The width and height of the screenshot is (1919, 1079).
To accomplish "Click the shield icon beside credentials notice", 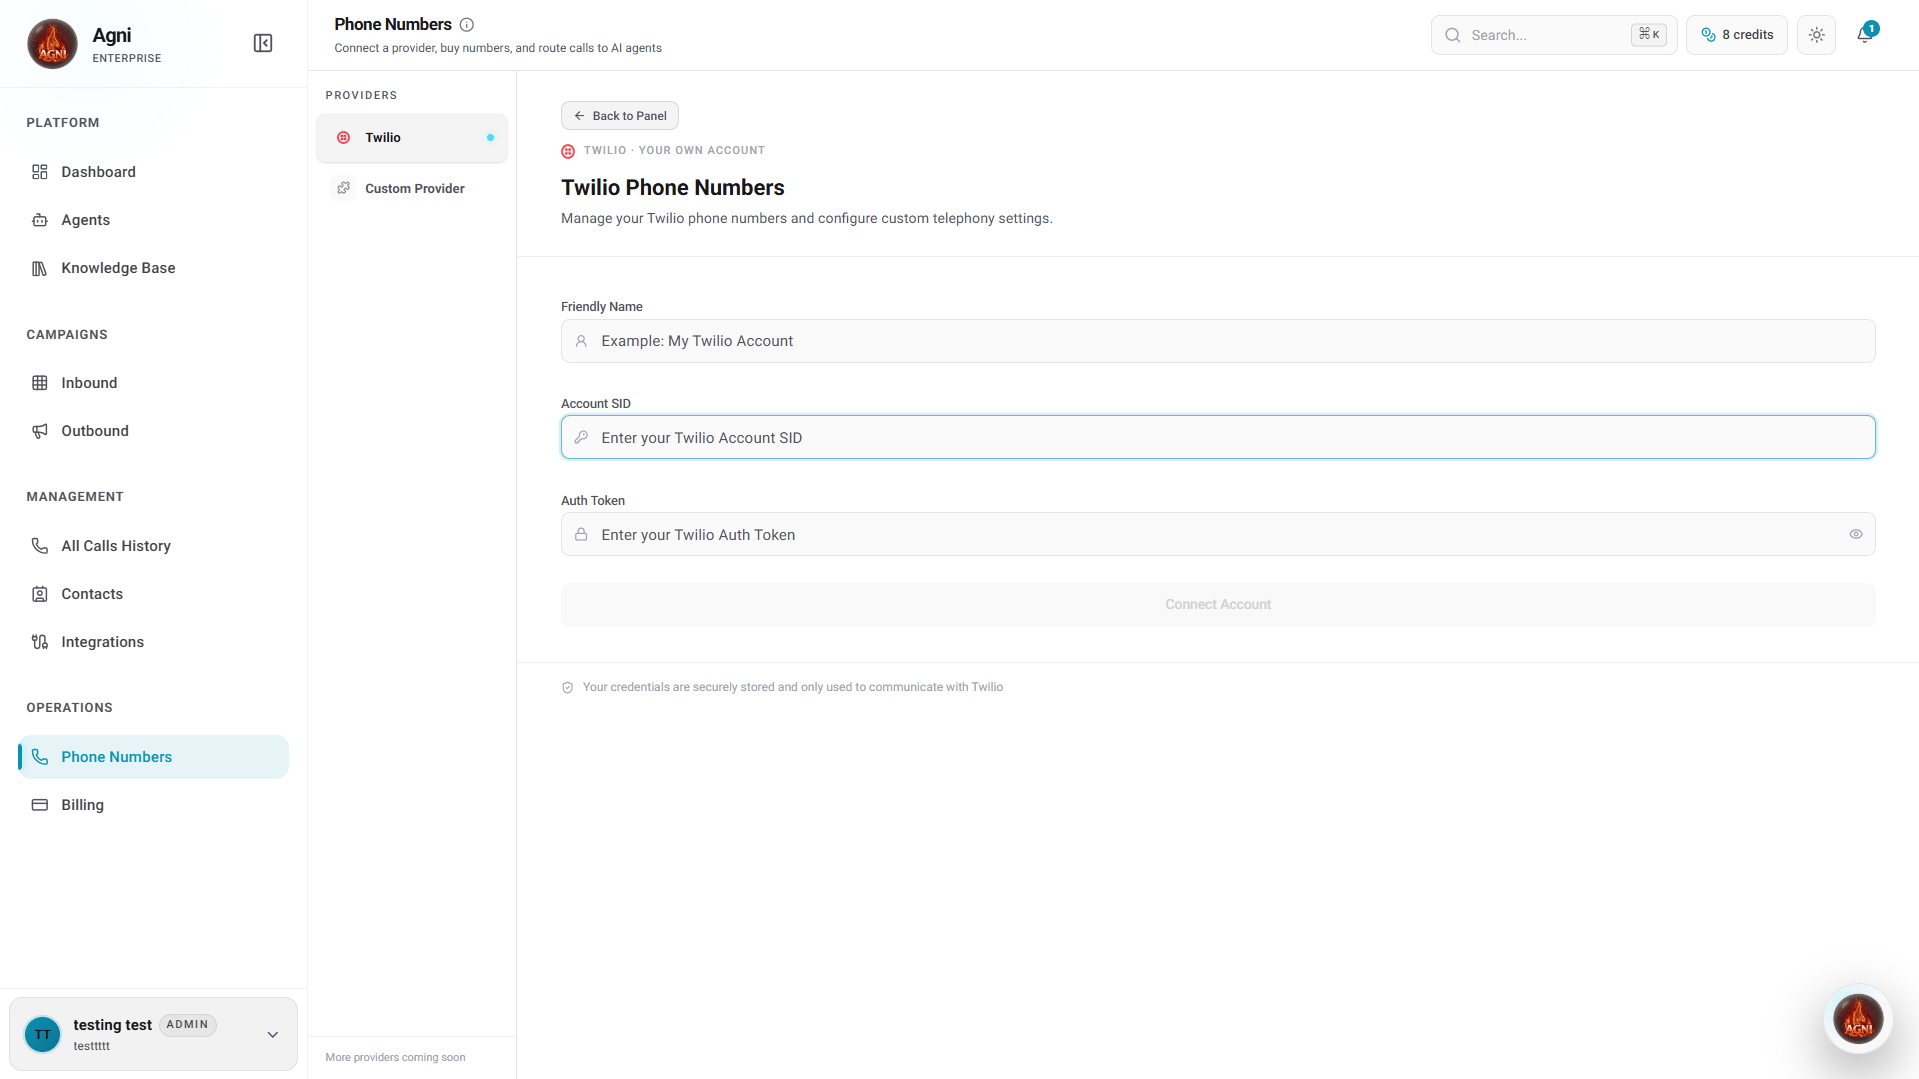I will point(568,688).
